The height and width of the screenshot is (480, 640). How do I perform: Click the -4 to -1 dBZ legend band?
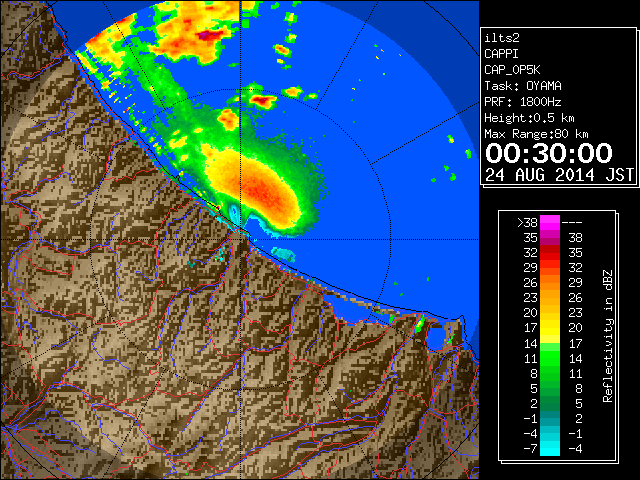point(550,434)
